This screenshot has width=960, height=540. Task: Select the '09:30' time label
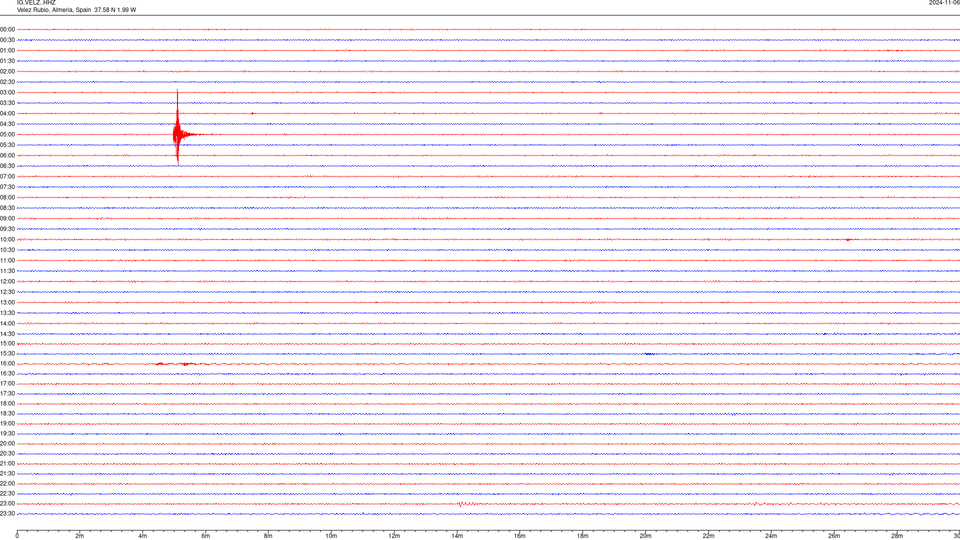[7, 229]
